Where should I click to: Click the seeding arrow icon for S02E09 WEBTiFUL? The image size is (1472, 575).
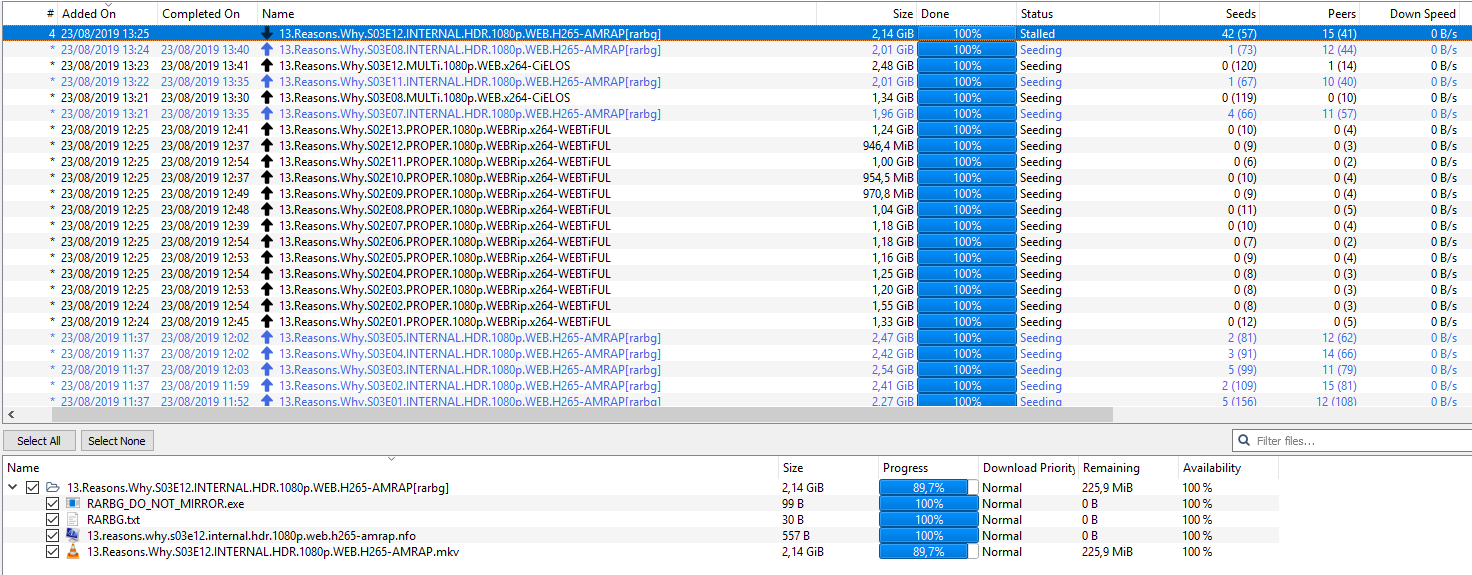click(x=267, y=193)
